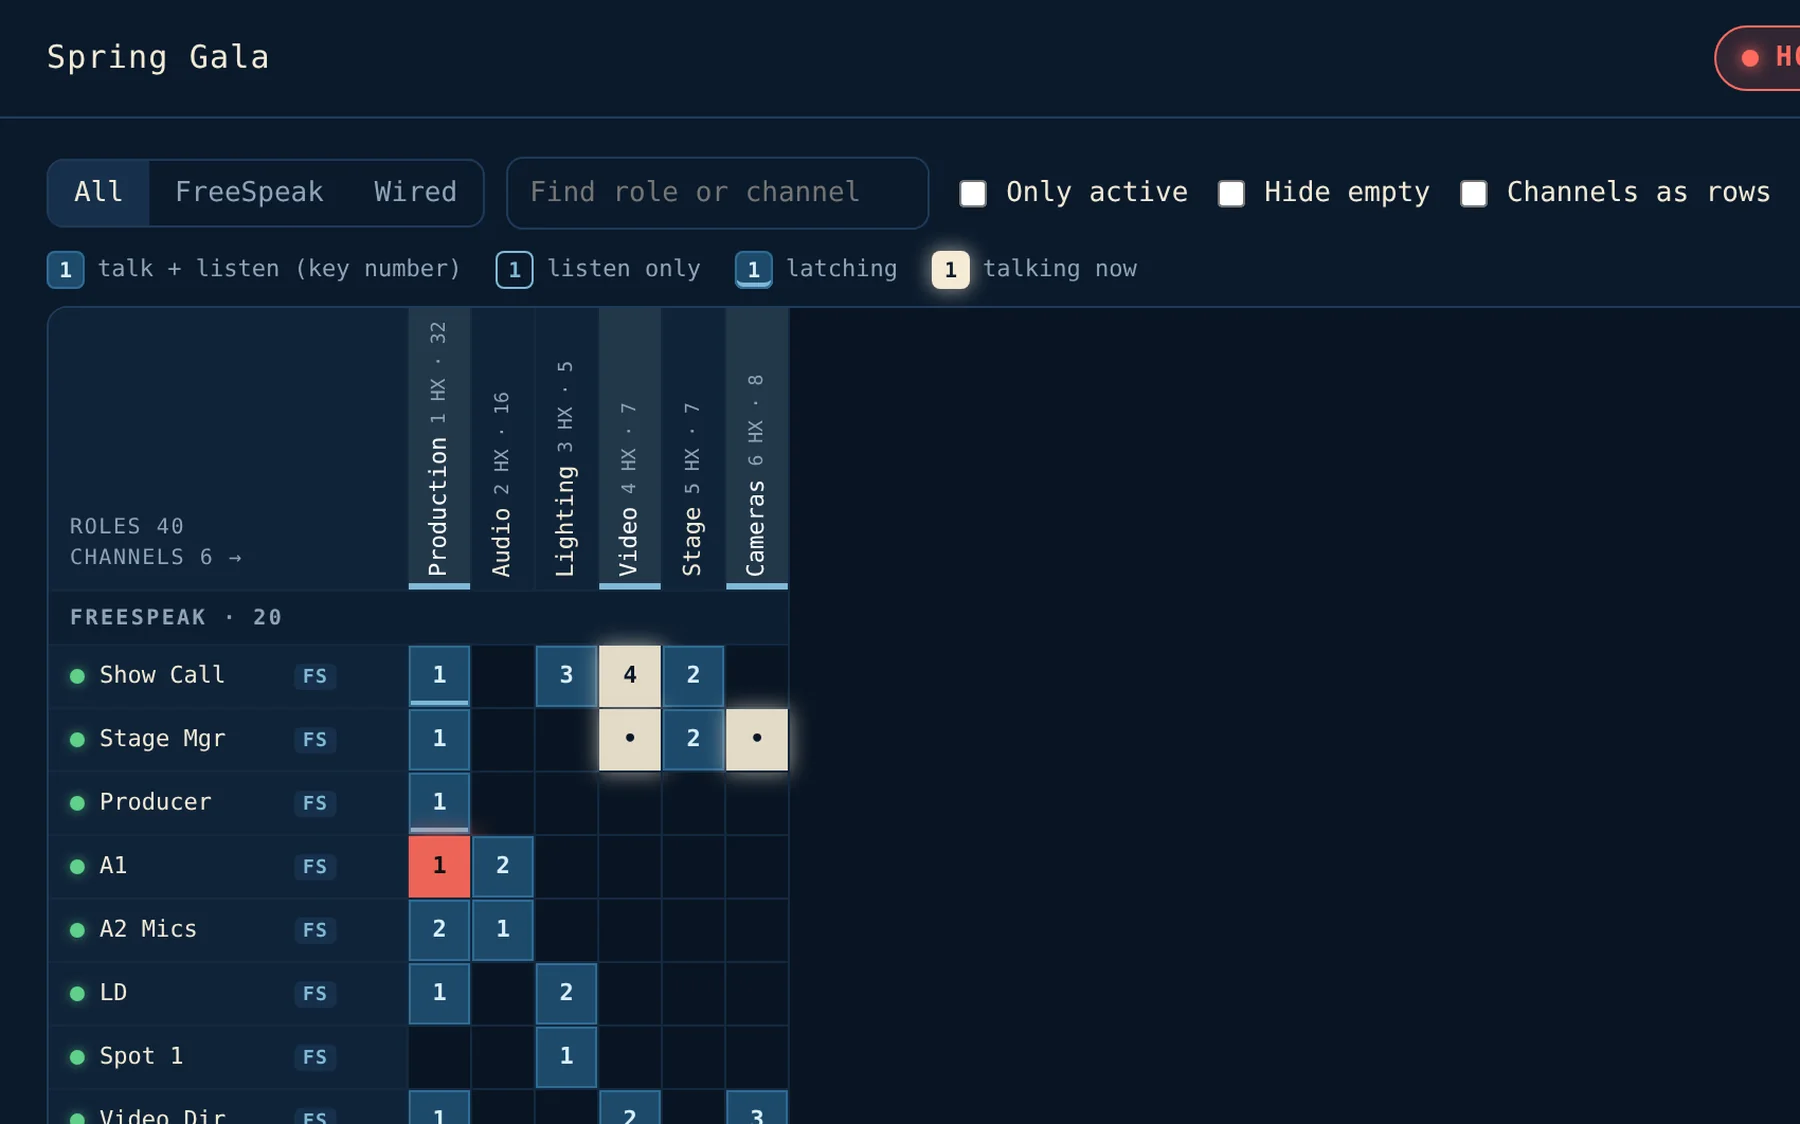Click the CHANNELS 6 arrow label
This screenshot has height=1124, width=1800.
pyautogui.click(x=156, y=557)
